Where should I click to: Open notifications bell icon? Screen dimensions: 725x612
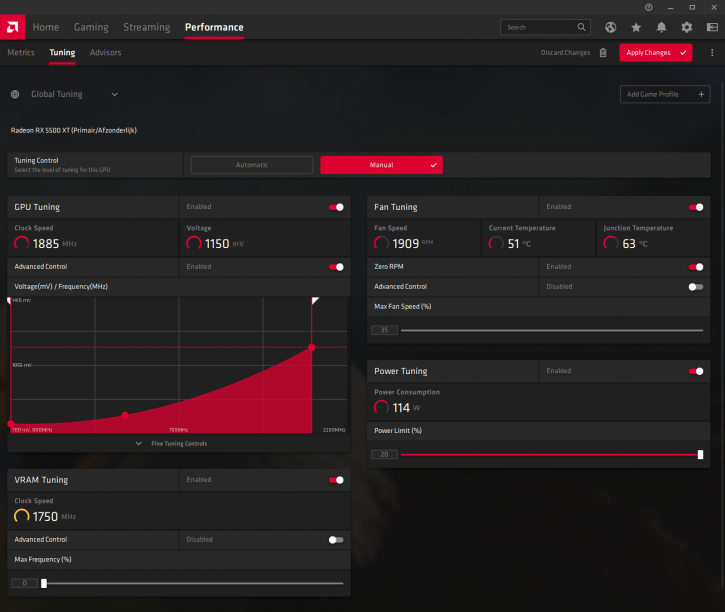[x=661, y=27]
